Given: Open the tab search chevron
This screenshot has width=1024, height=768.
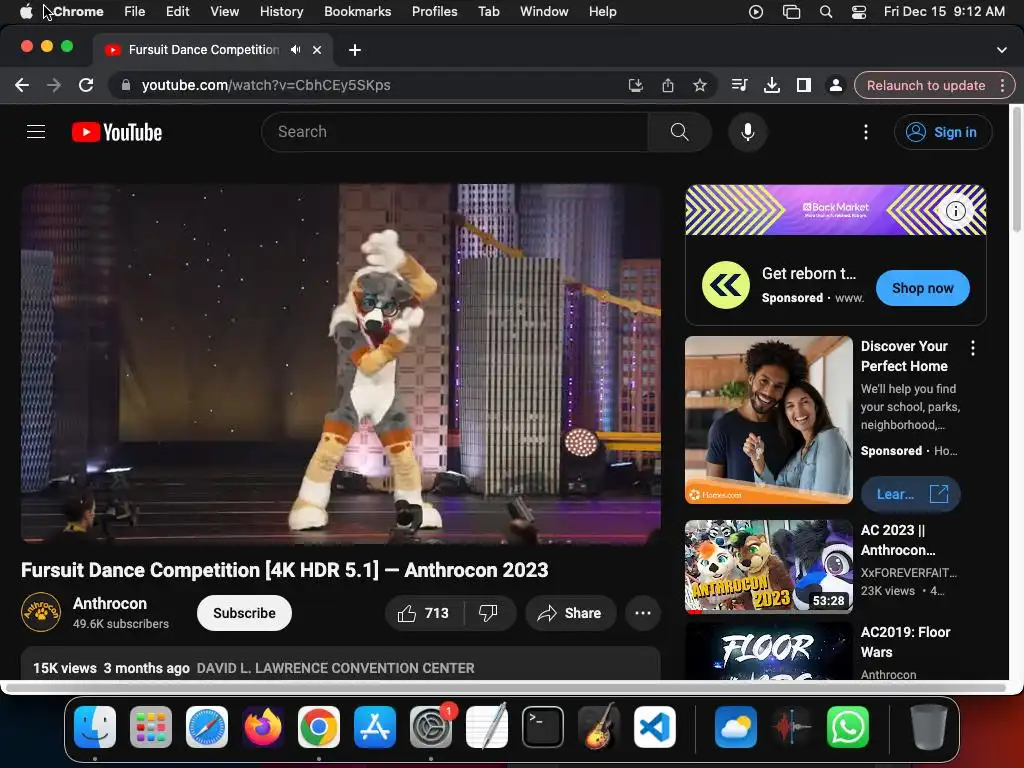Looking at the screenshot, I should (x=1001, y=50).
